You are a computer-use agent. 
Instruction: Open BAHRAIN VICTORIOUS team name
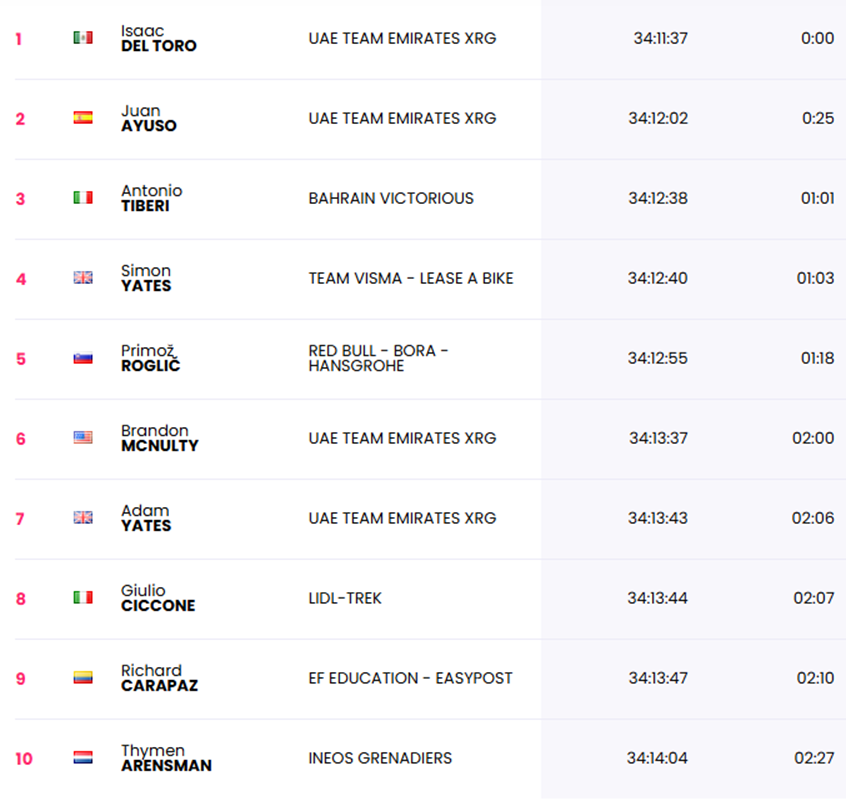coord(391,198)
